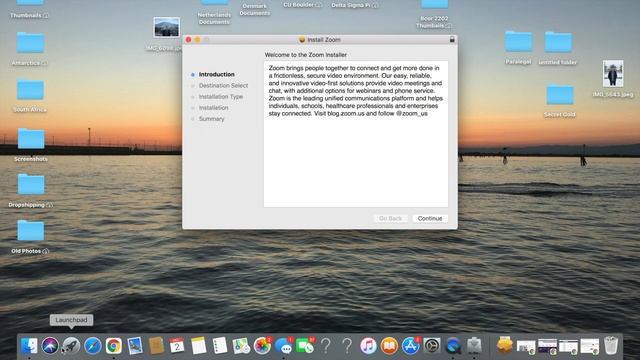The width and height of the screenshot is (640, 360).
Task: Select the Antarctica folder on desktop
Action: point(30,43)
